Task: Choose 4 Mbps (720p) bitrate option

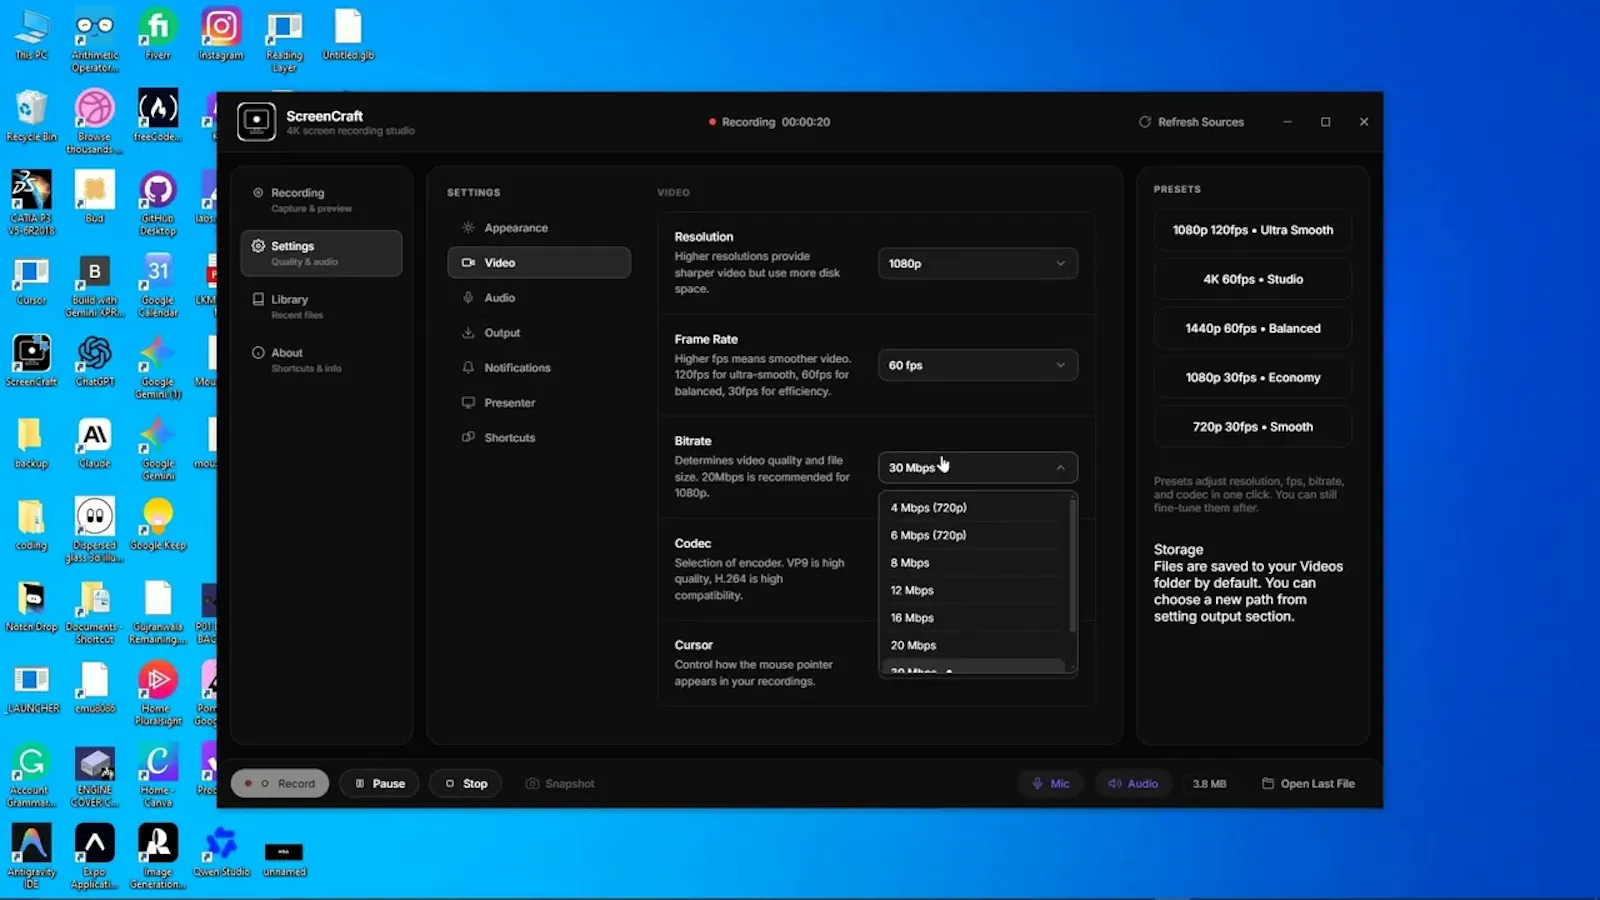Action: click(x=975, y=508)
